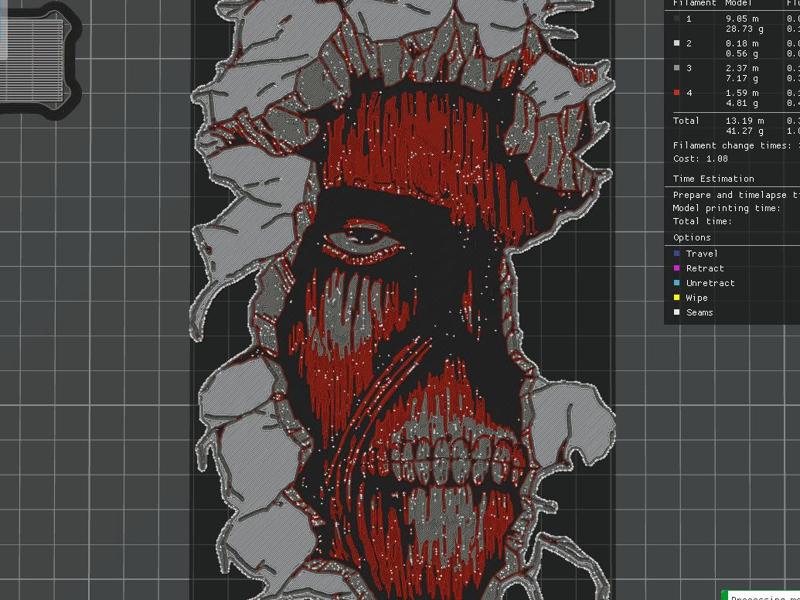
Task: Enable Wipe moves display option
Action: [x=696, y=298]
